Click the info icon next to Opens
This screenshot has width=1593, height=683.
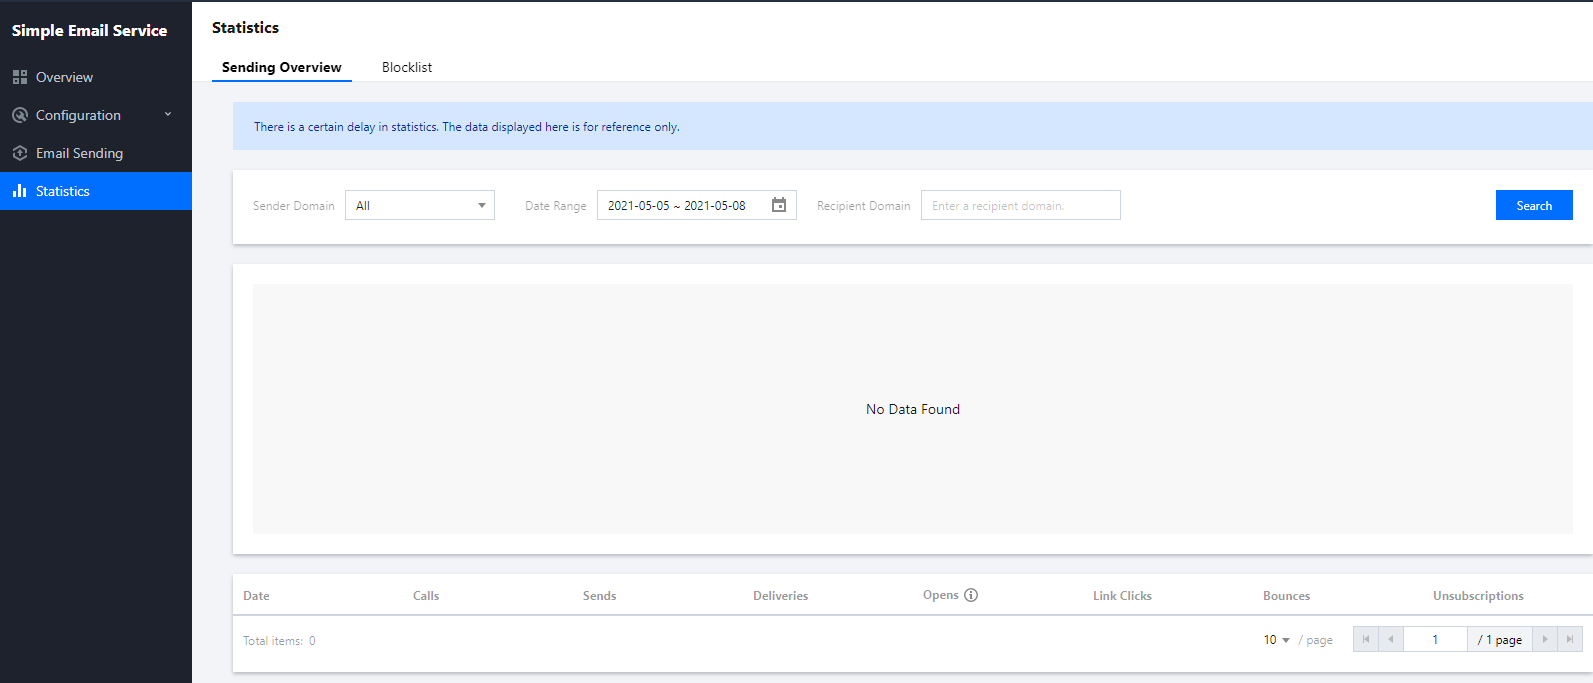click(971, 595)
